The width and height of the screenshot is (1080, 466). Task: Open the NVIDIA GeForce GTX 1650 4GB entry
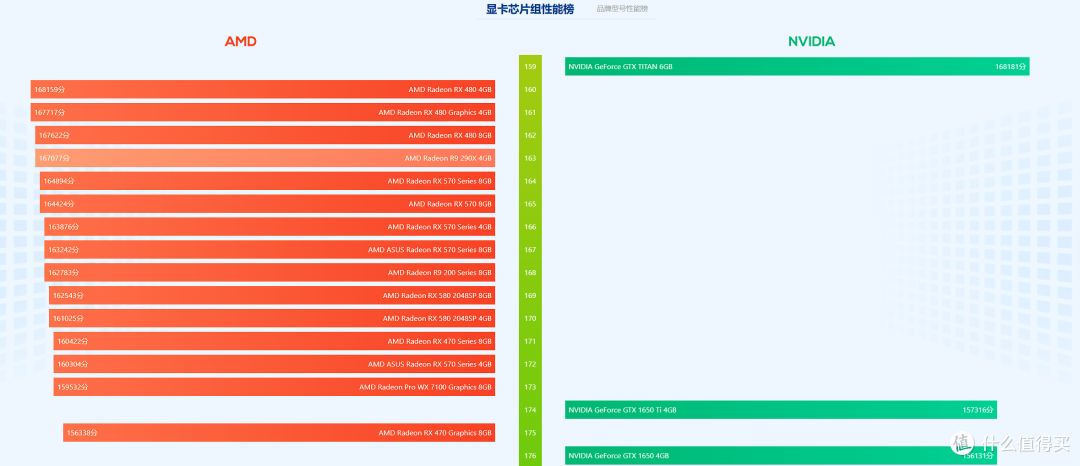pyautogui.click(x=780, y=456)
